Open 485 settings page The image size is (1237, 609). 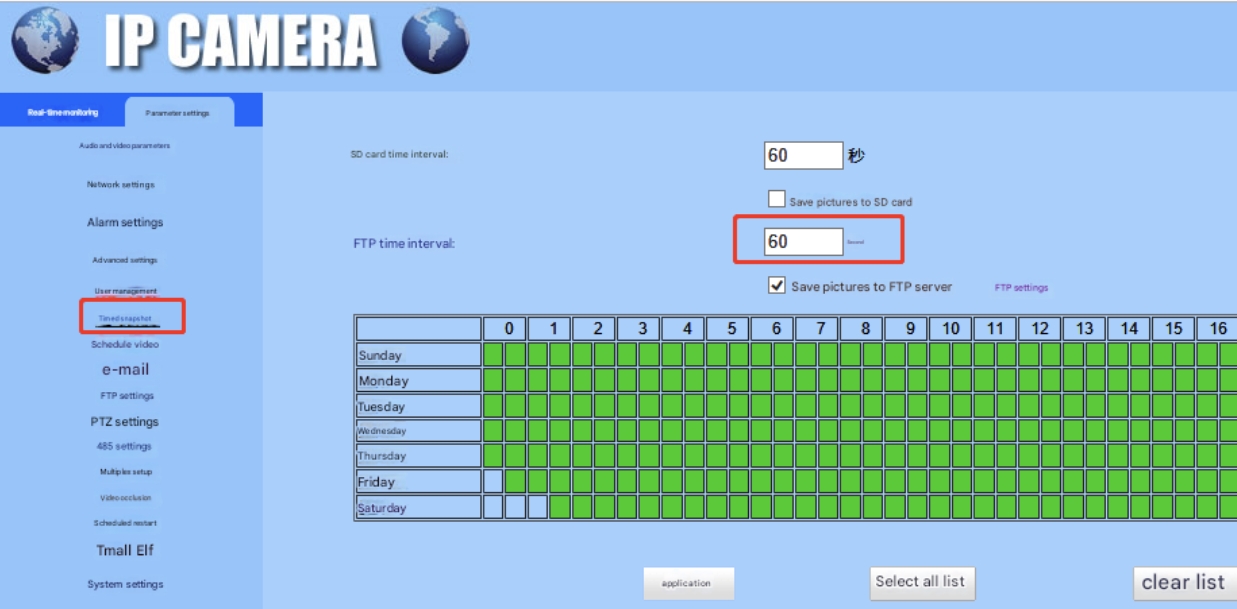(x=124, y=447)
